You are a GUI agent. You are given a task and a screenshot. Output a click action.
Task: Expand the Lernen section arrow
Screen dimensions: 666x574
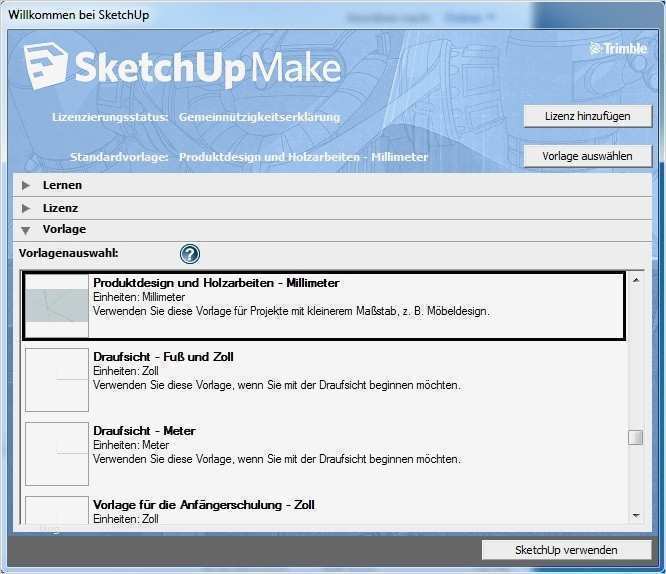click(x=26, y=185)
